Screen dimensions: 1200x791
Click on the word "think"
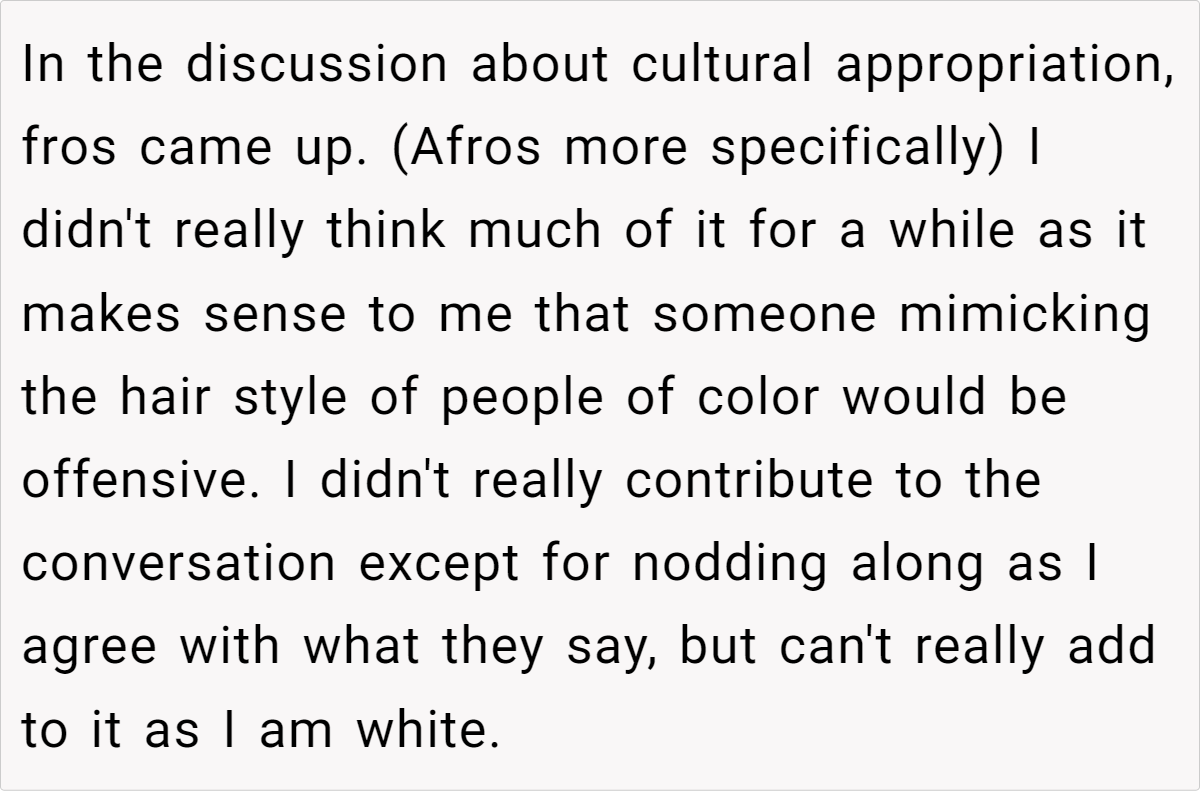pos(385,233)
